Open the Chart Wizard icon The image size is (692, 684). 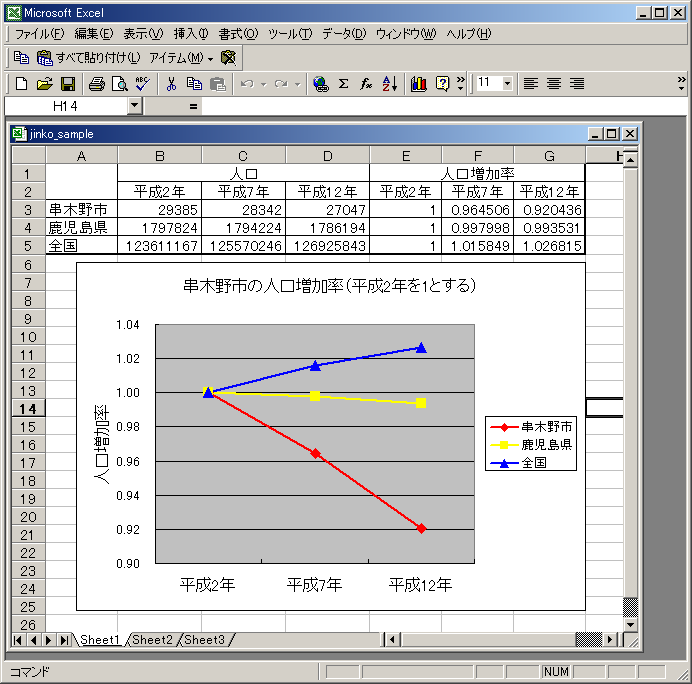(418, 83)
